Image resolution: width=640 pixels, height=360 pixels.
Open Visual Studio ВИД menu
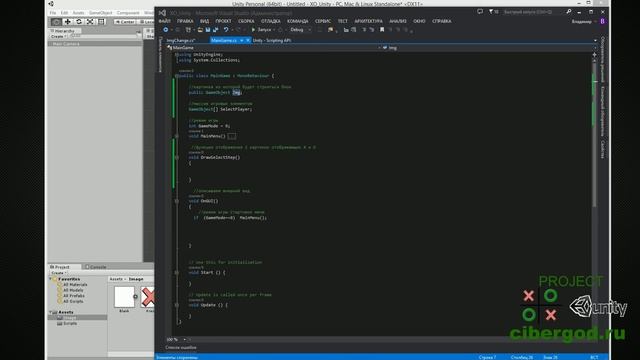(x=204, y=21)
